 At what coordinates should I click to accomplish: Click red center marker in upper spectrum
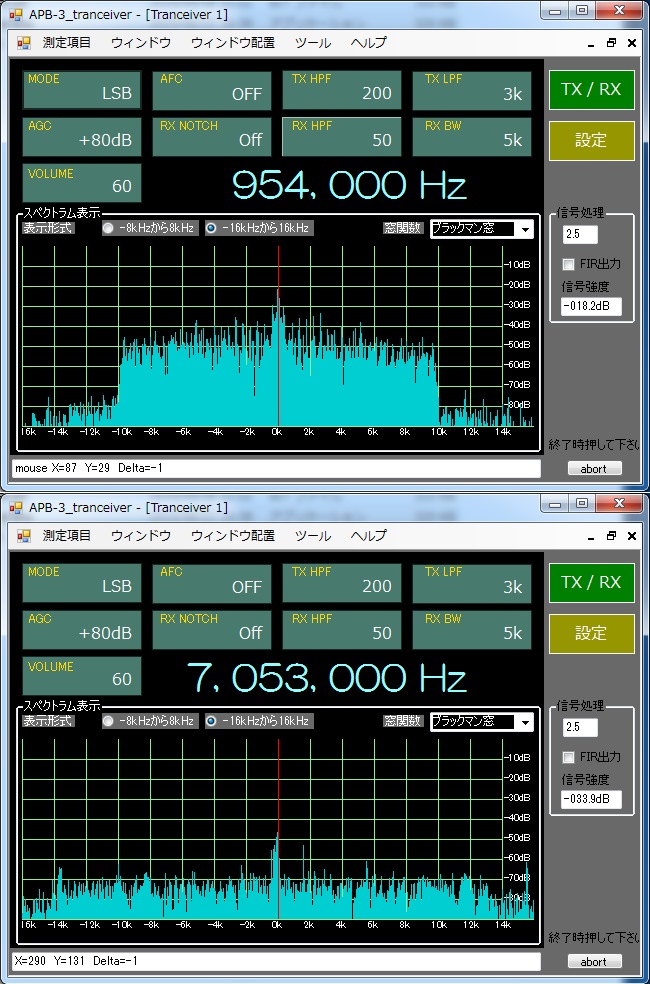tap(278, 336)
